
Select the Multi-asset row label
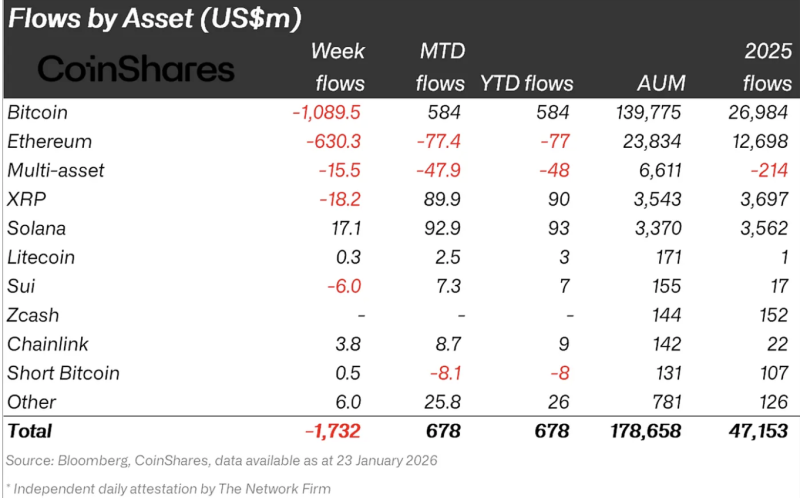click(x=56, y=170)
